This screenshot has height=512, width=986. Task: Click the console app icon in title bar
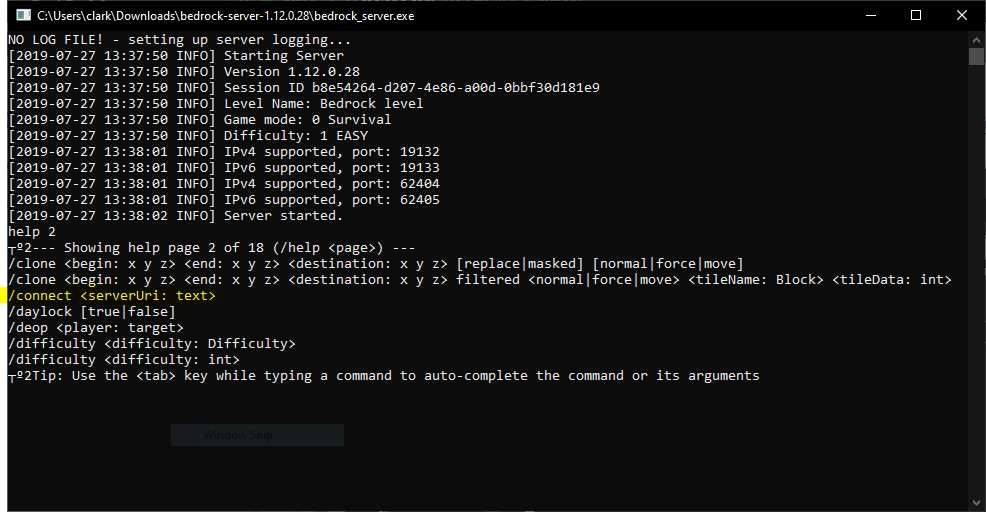20,15
